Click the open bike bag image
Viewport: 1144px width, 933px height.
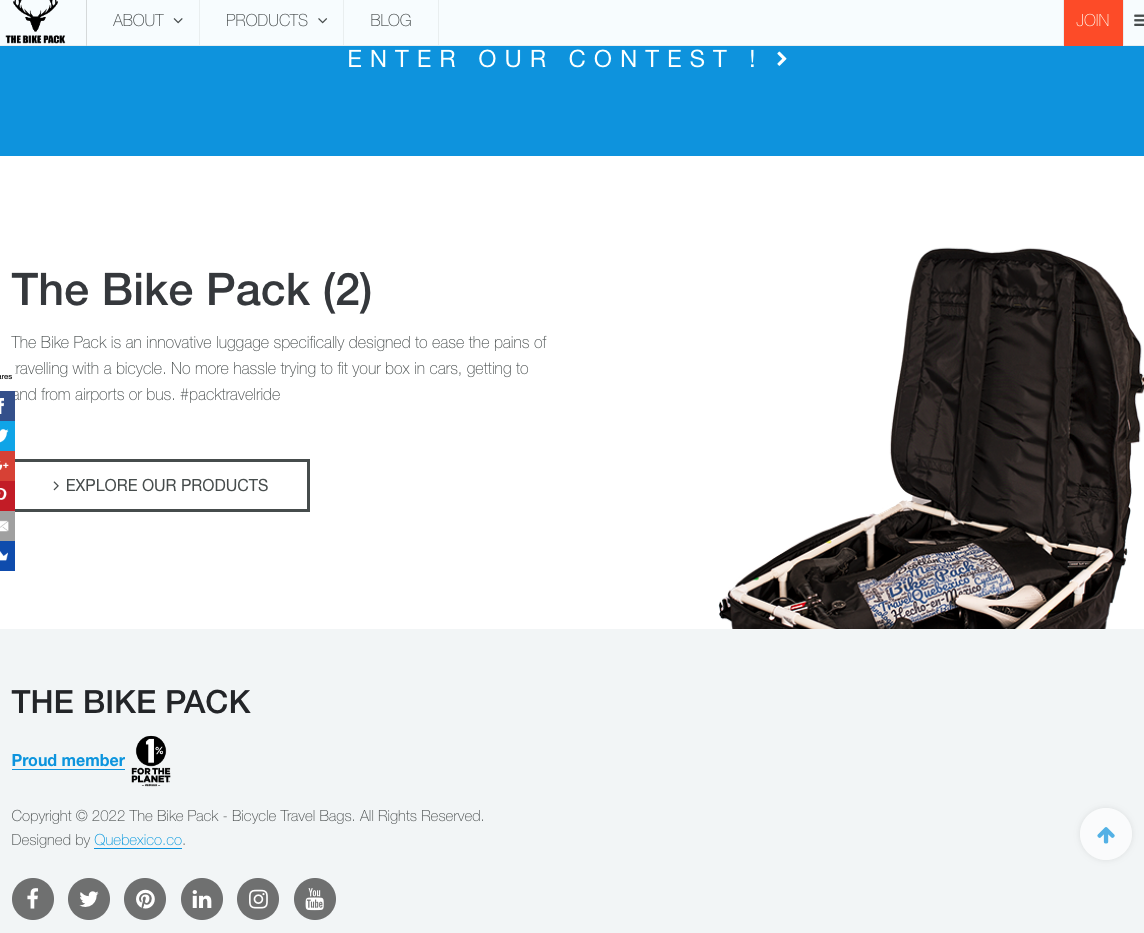pyautogui.click(x=931, y=438)
